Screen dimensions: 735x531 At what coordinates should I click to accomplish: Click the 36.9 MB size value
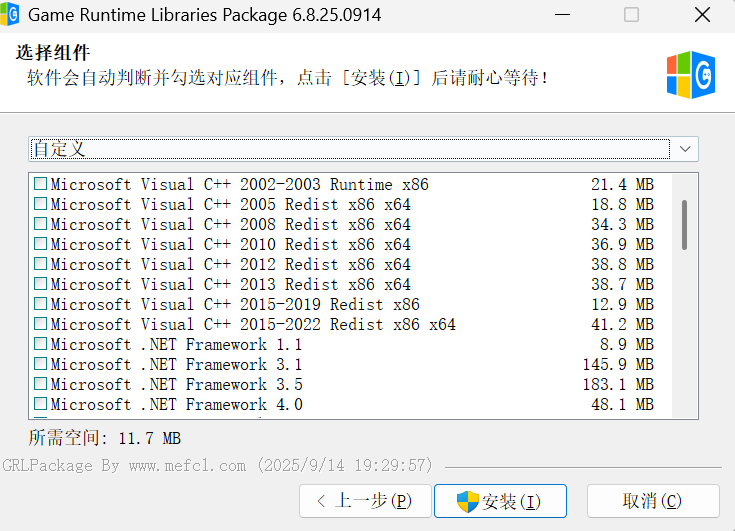(x=622, y=244)
